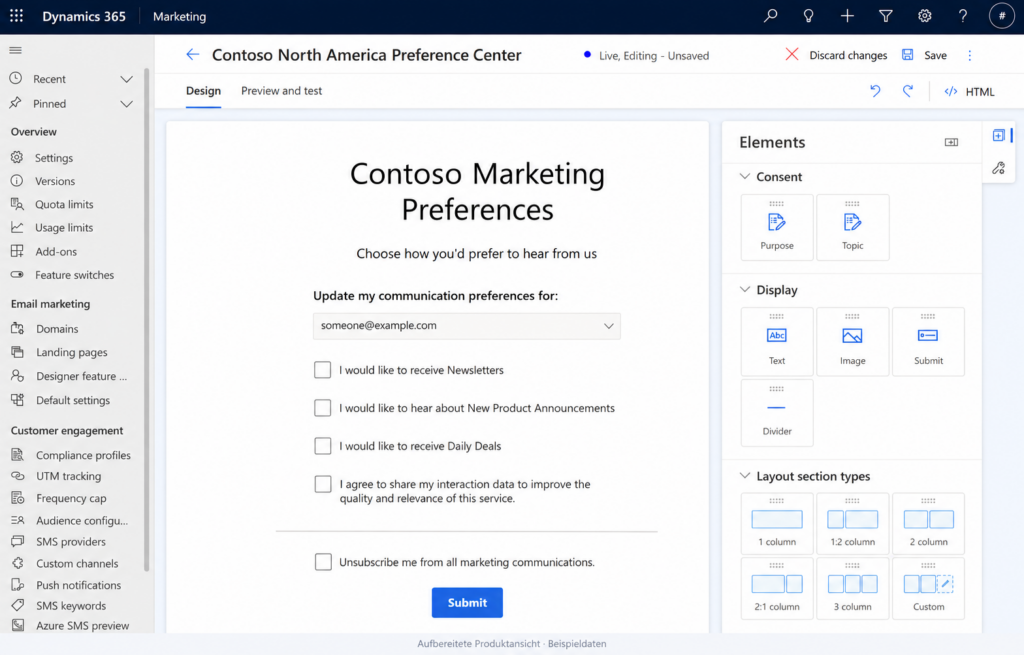
Task: Click Discard changes
Action: pos(837,55)
